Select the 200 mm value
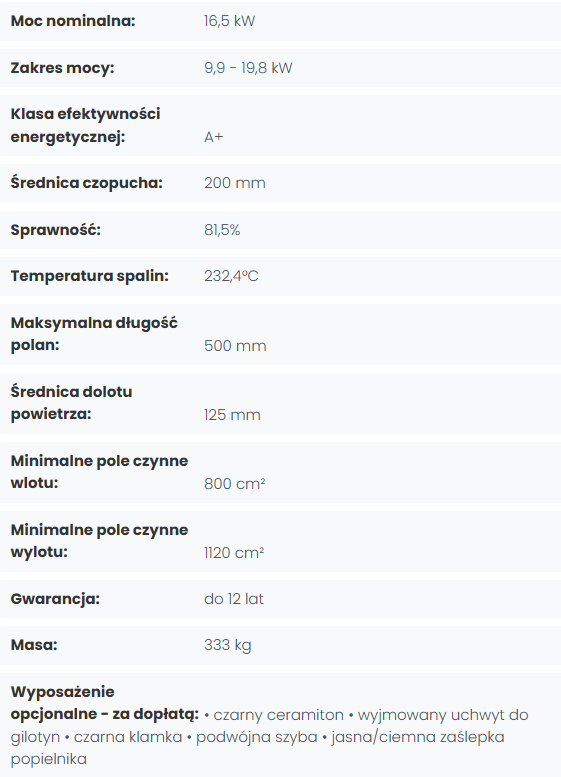The image size is (561, 777). pos(235,183)
